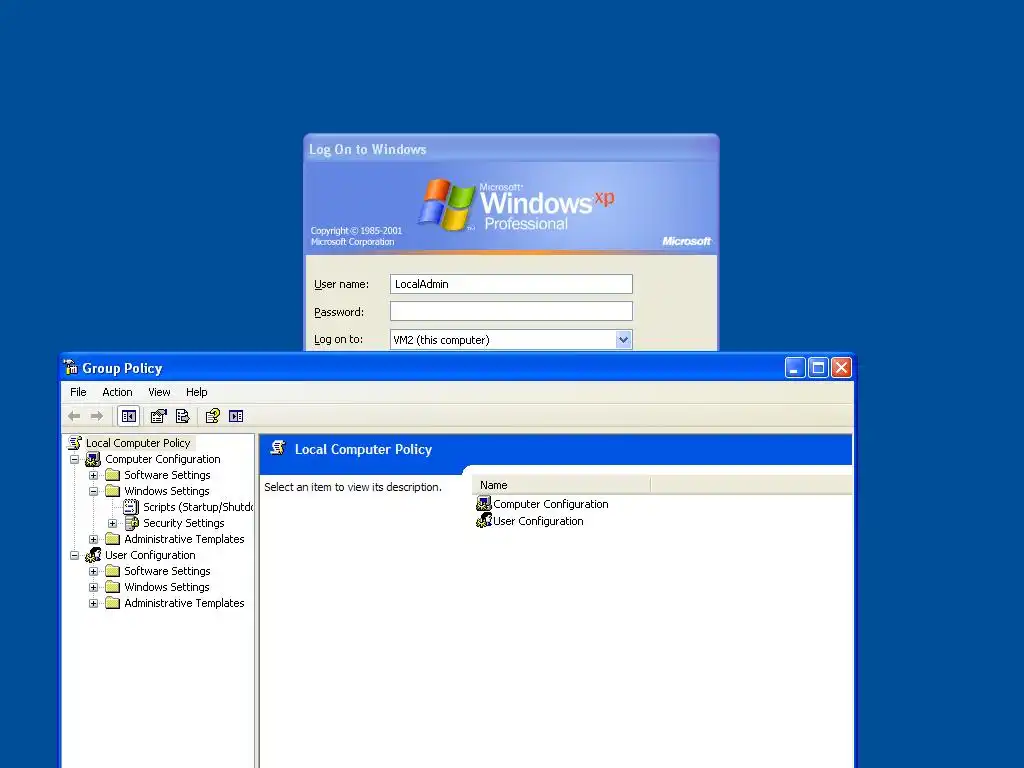Click the Local Computer Policy scroll icon in tree
1024x768 pixels.
(x=75, y=443)
